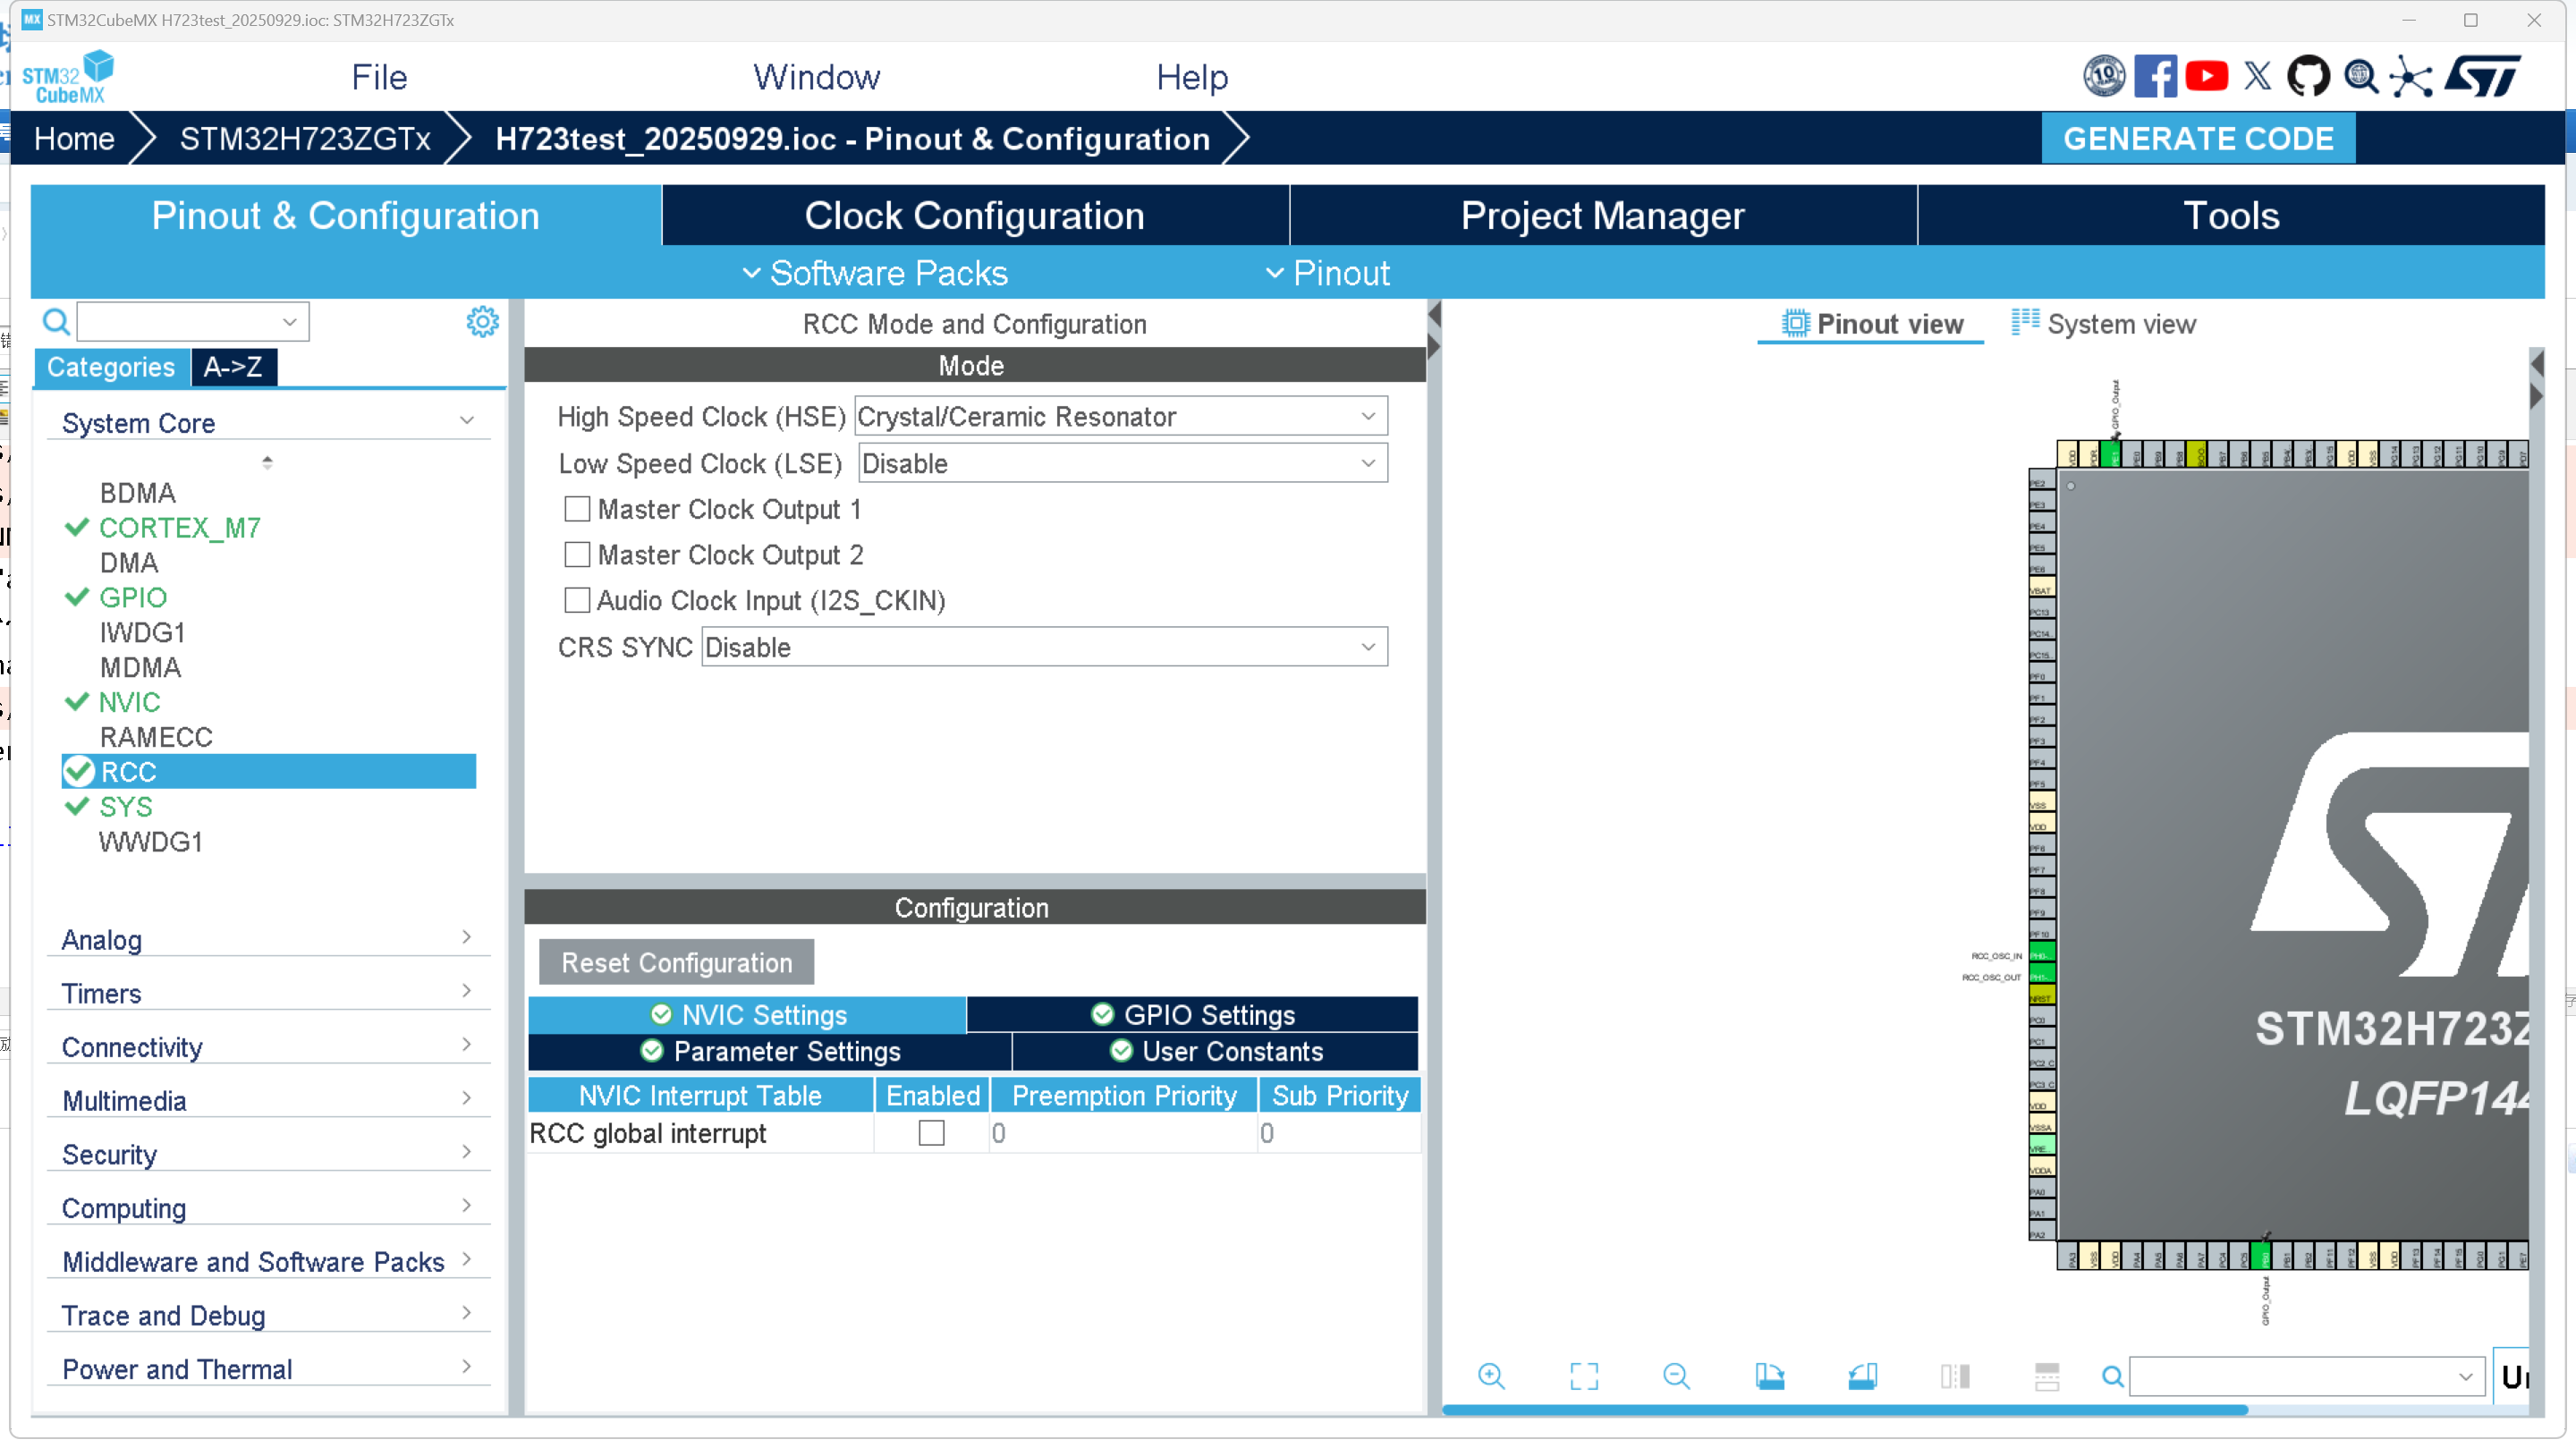Switch to Clock Configuration tab
Viewport: 2576px width, 1448px height.
(x=974, y=216)
